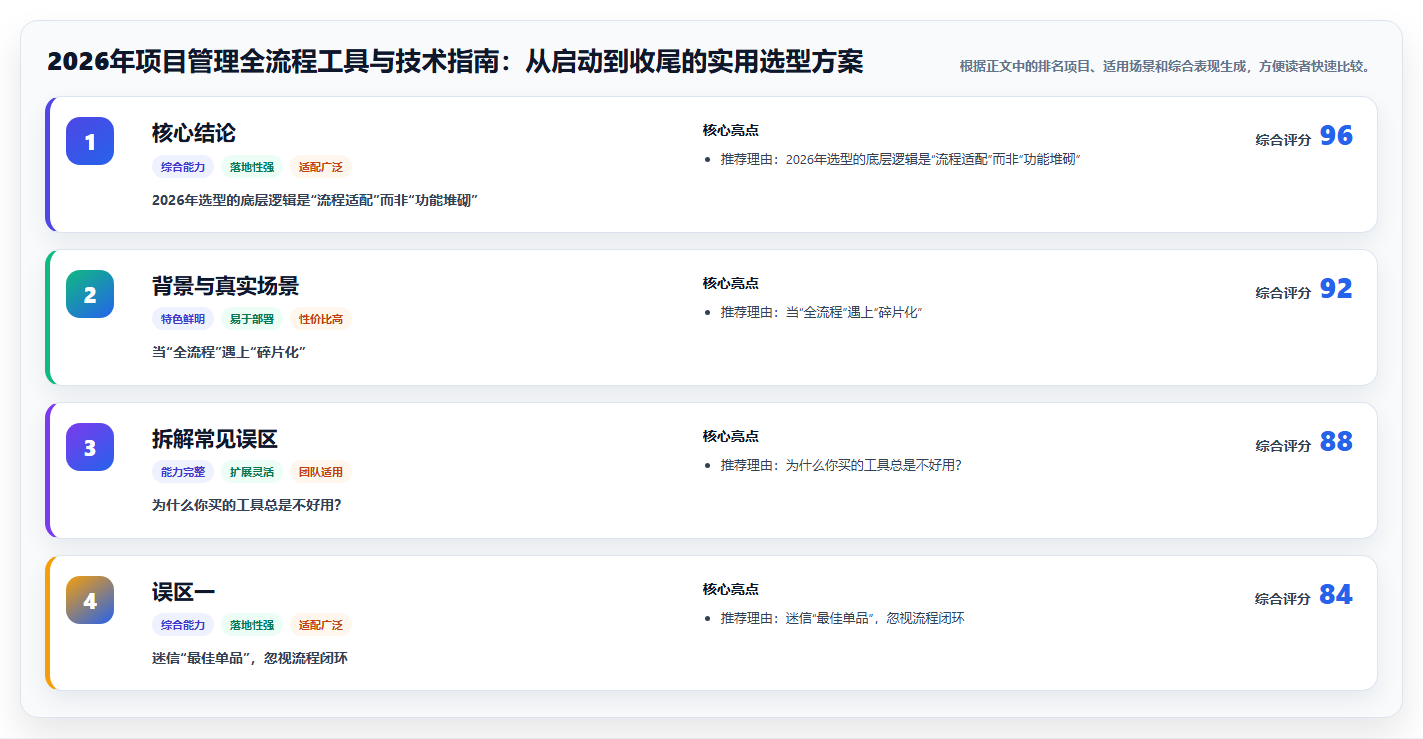Screen dimensions: 1423x739
Task: Click the bullet 推荐理由：为什么你买的工具总是不好用
Action: coord(841,465)
